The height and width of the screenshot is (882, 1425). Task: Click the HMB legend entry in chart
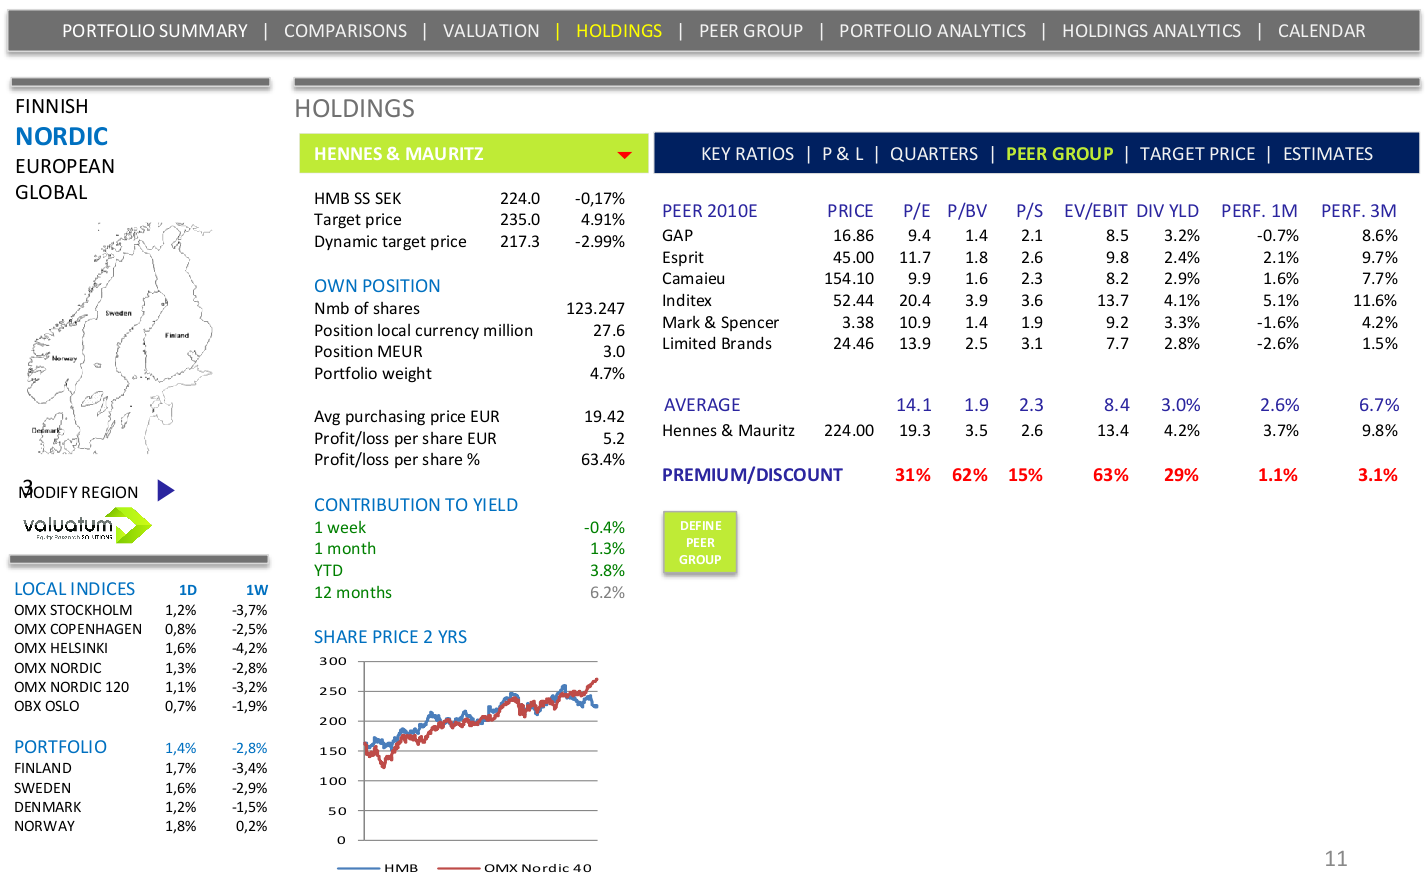point(378,867)
